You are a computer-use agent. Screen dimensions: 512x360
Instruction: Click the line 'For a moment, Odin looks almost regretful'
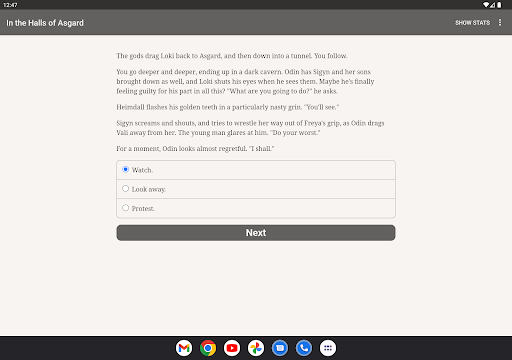(195, 148)
